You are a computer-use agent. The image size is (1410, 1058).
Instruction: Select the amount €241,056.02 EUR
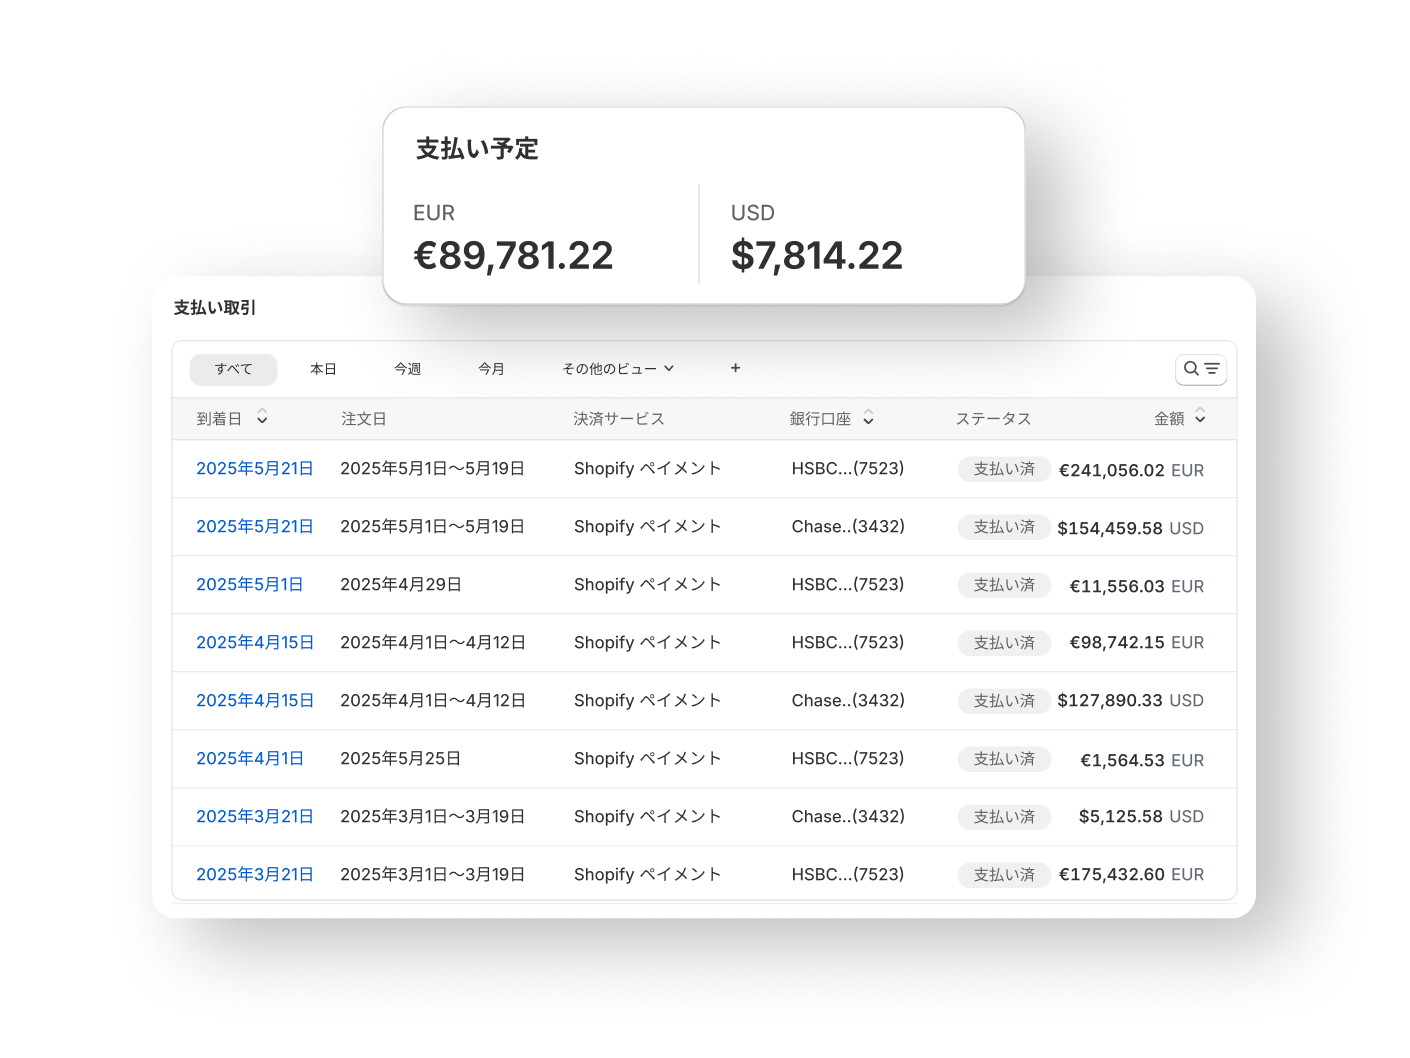(1132, 470)
